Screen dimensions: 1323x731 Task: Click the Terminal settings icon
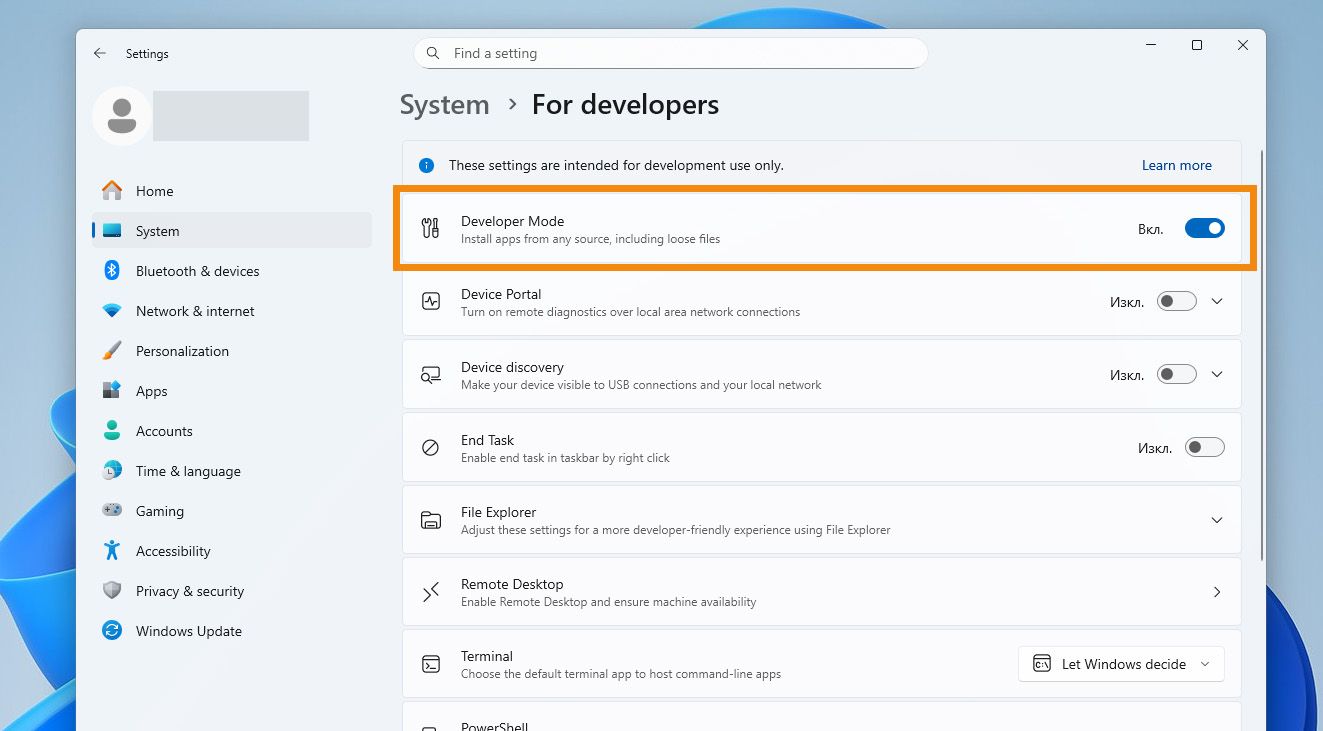431,664
